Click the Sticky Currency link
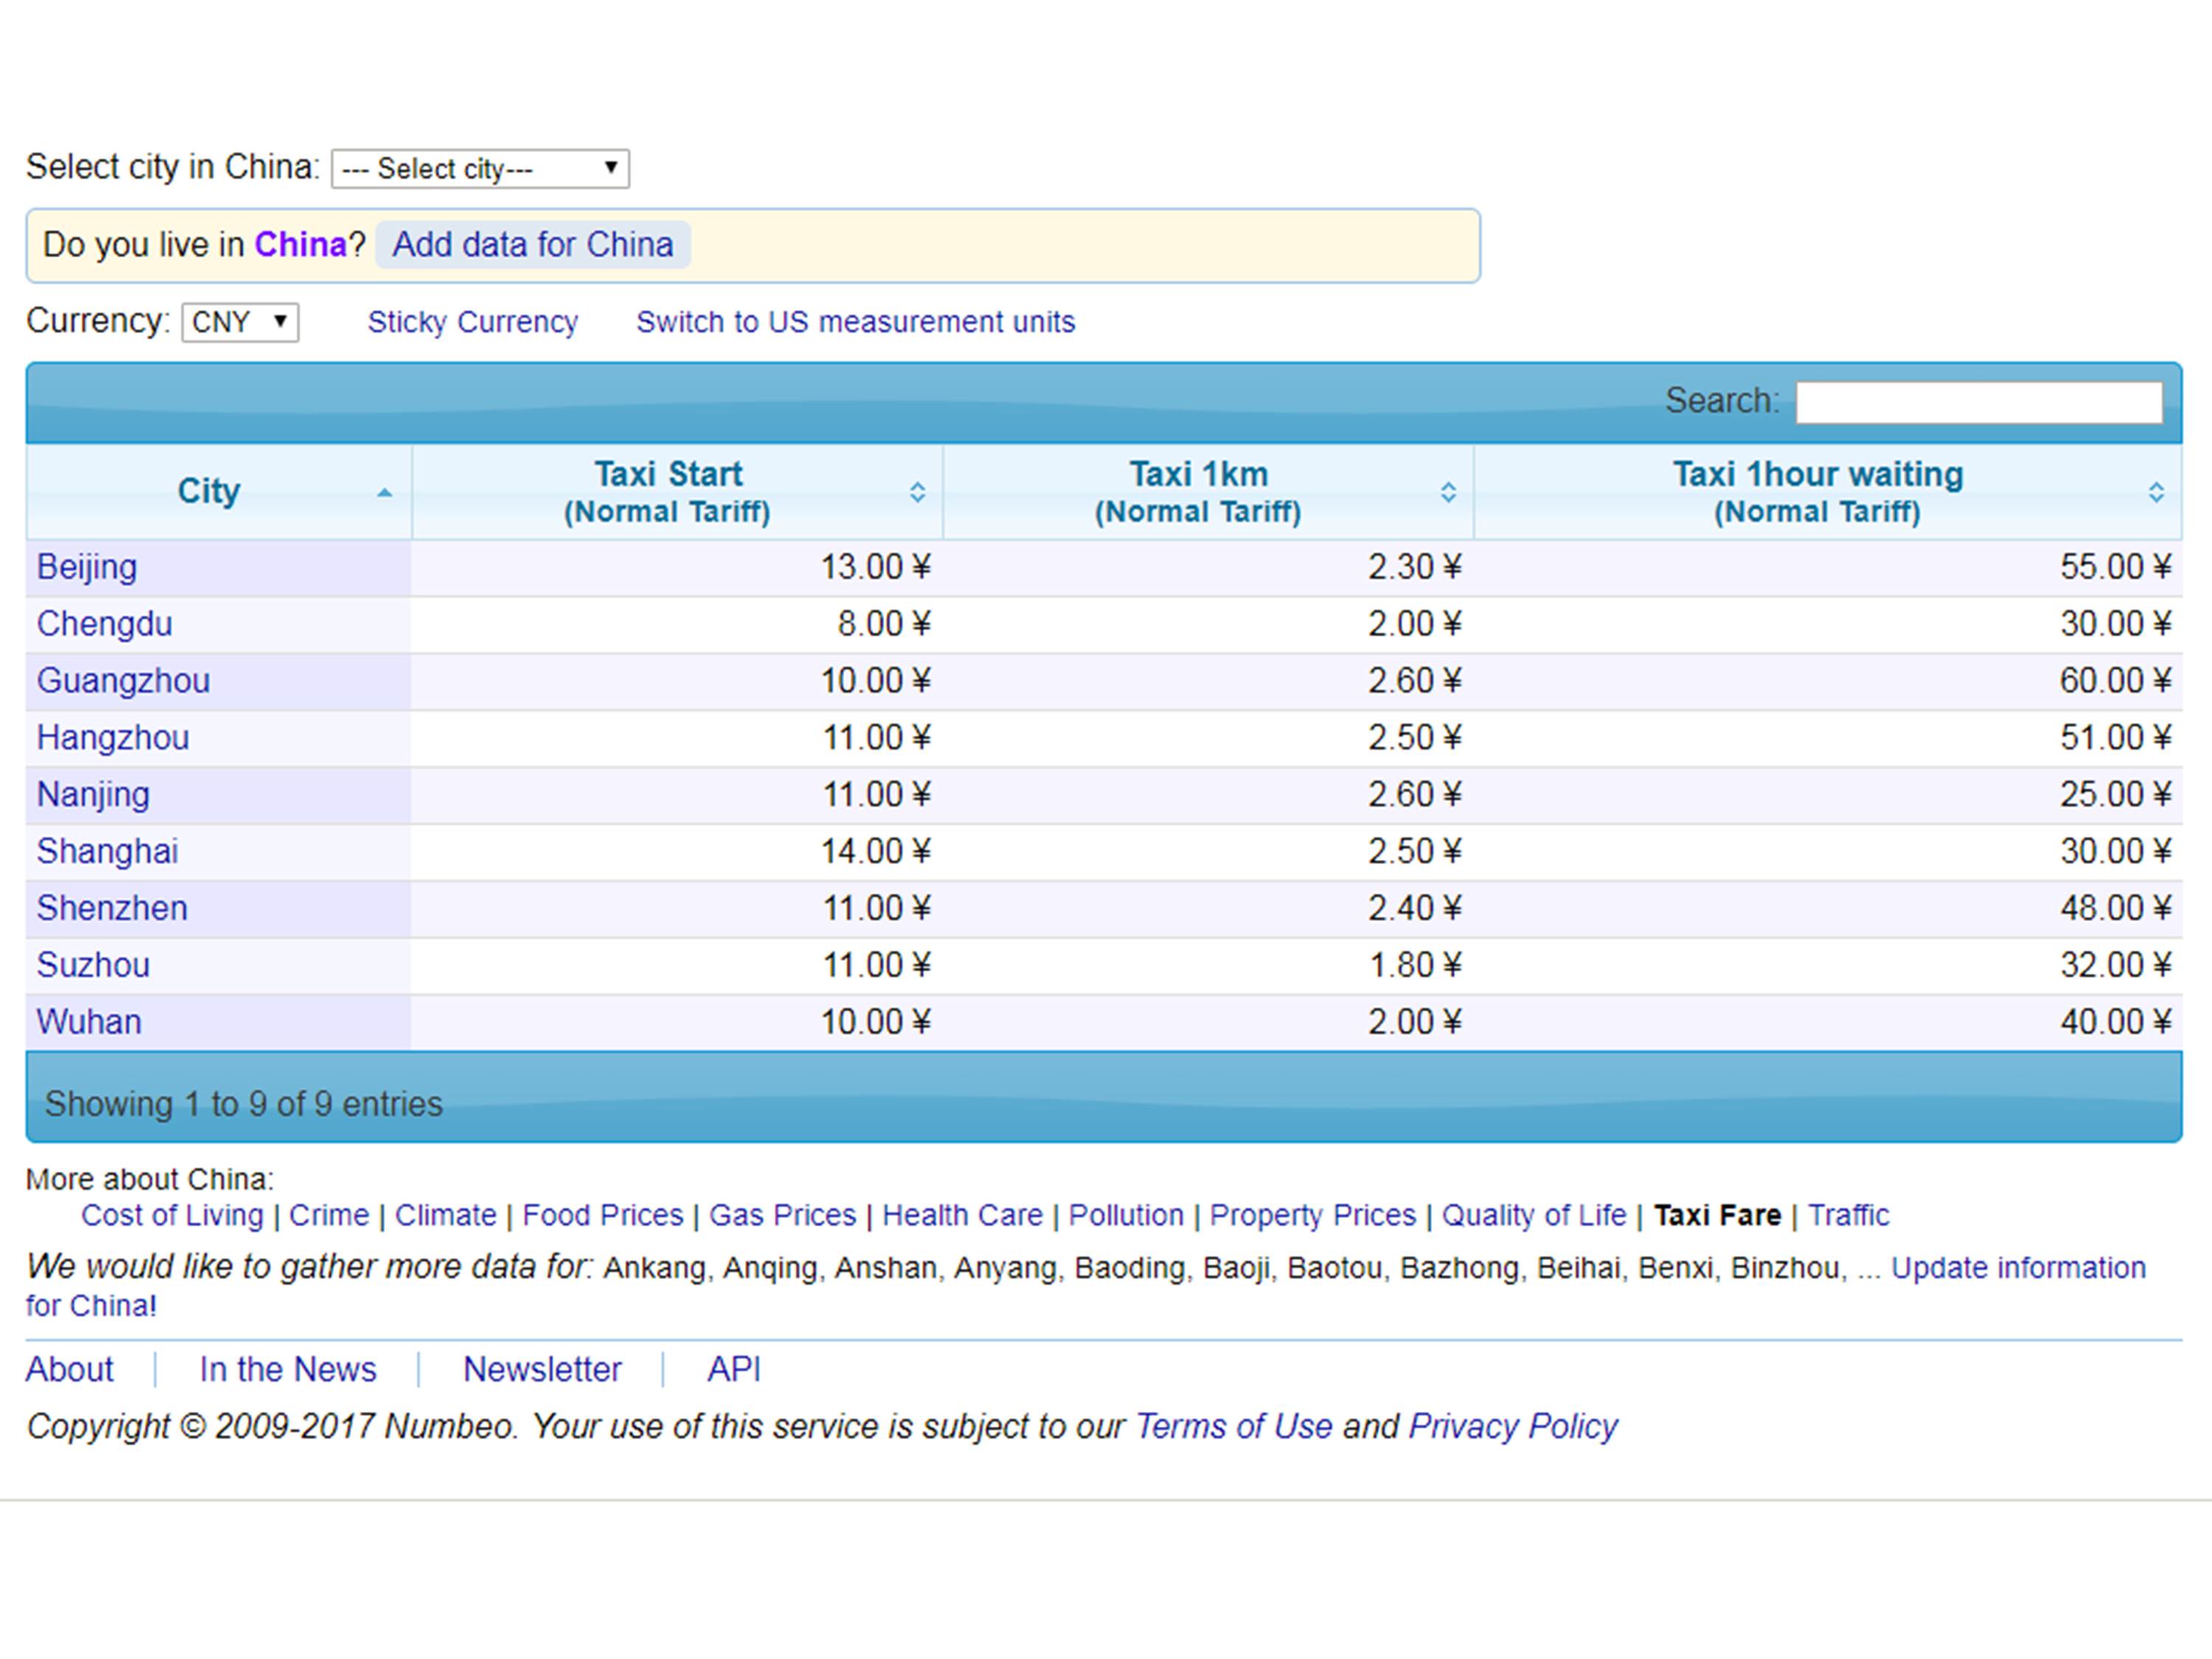The image size is (2212, 1659). [472, 322]
